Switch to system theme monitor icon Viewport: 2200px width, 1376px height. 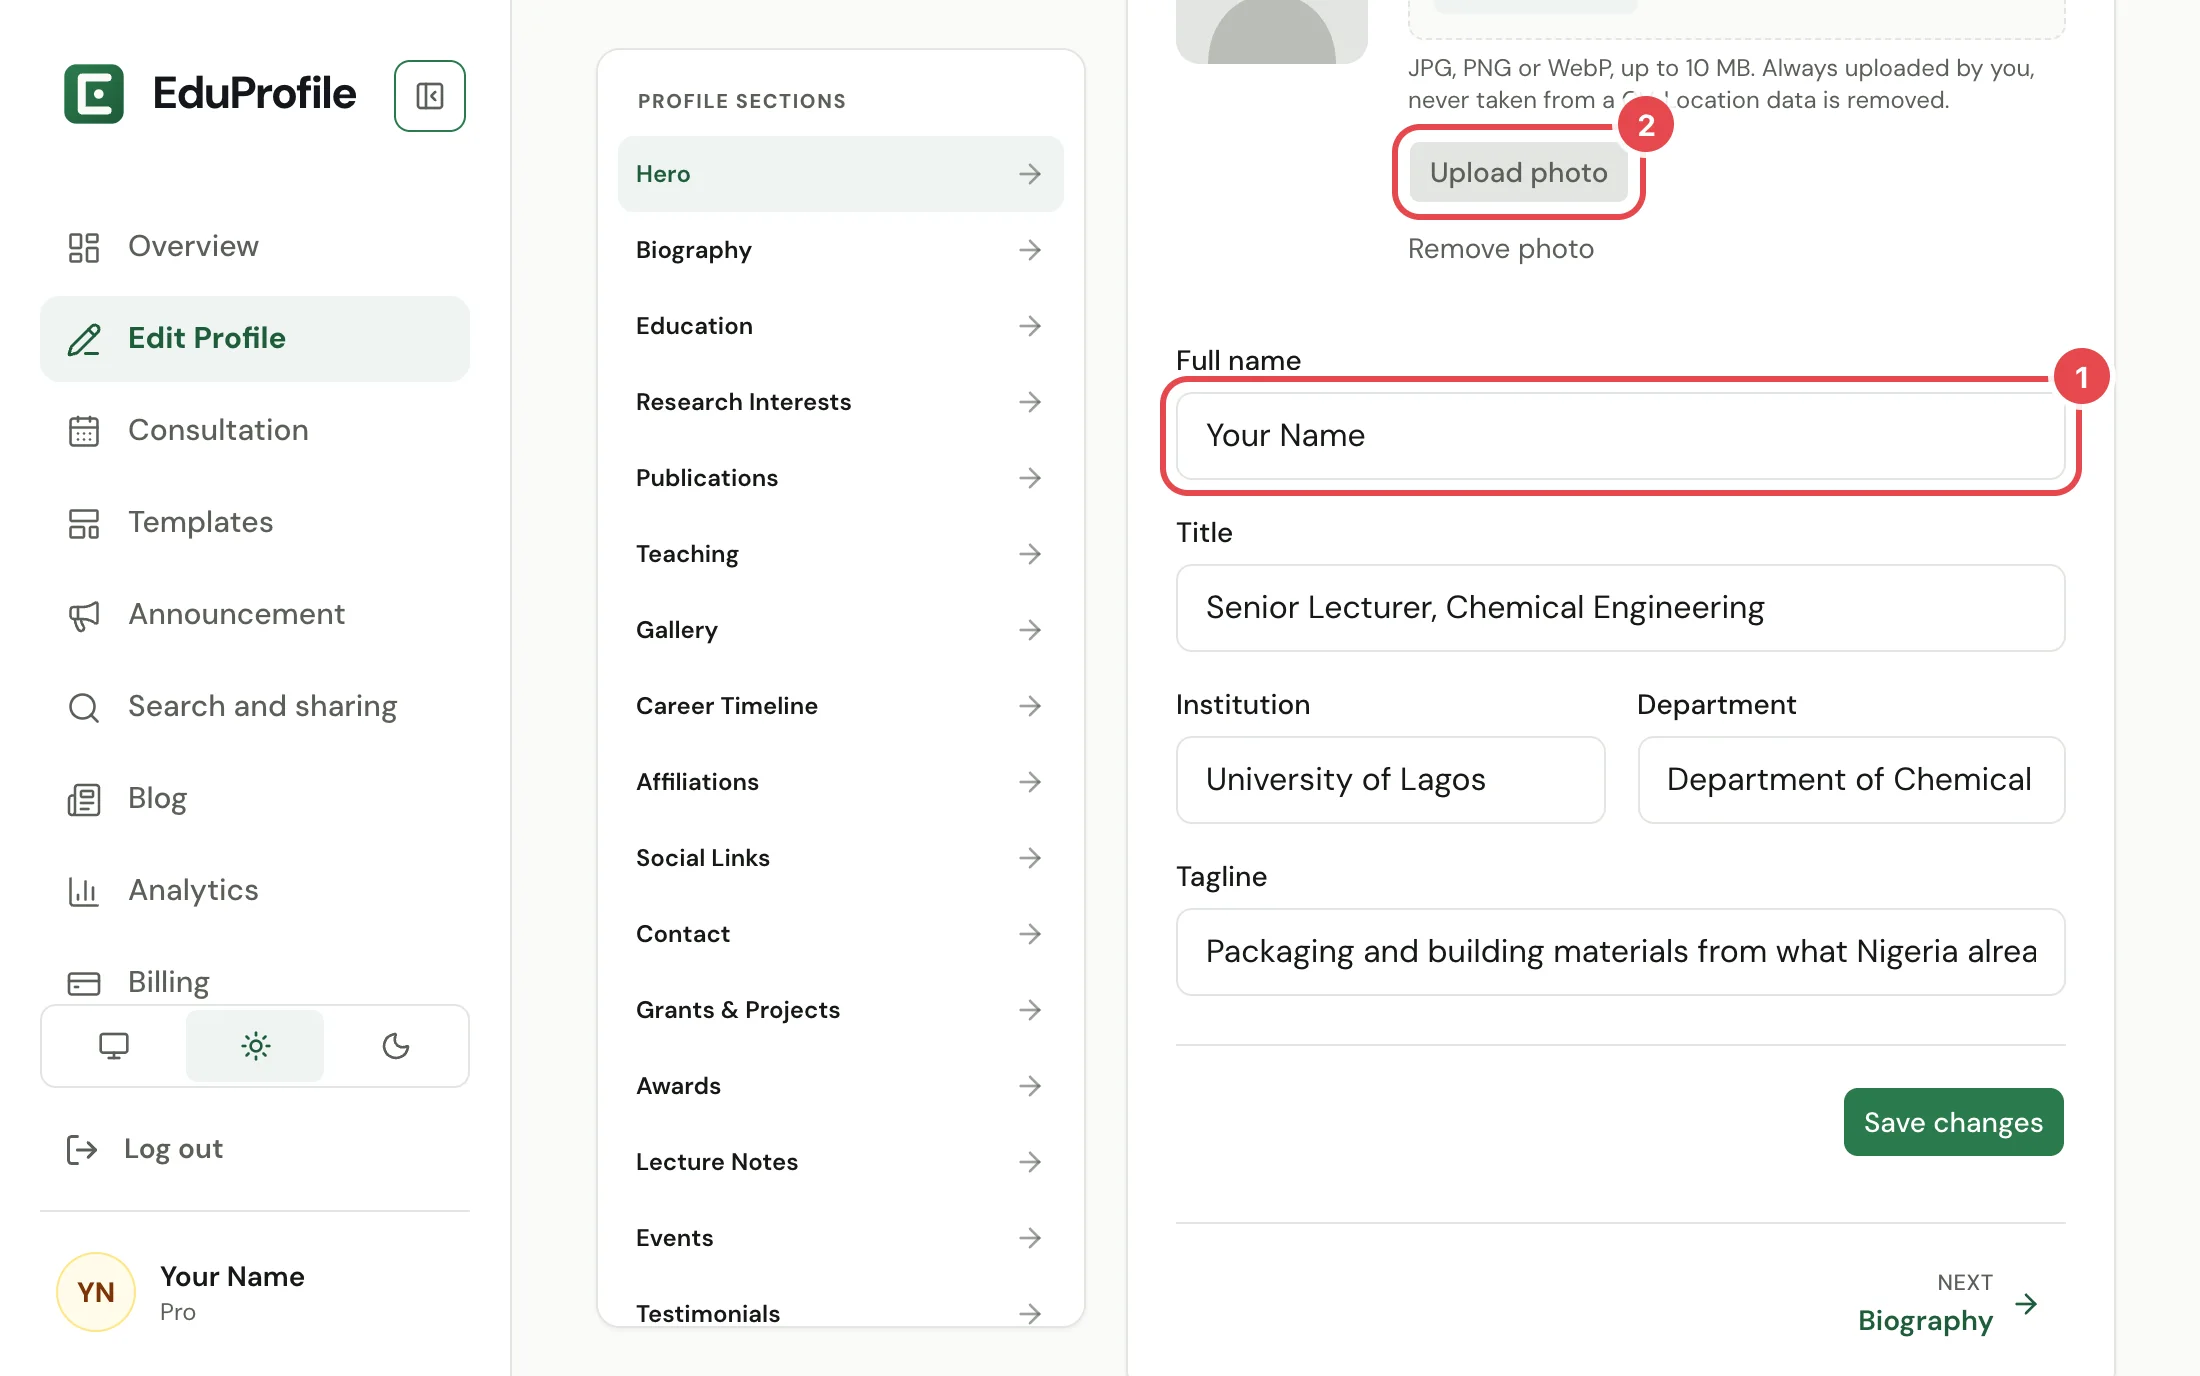114,1046
